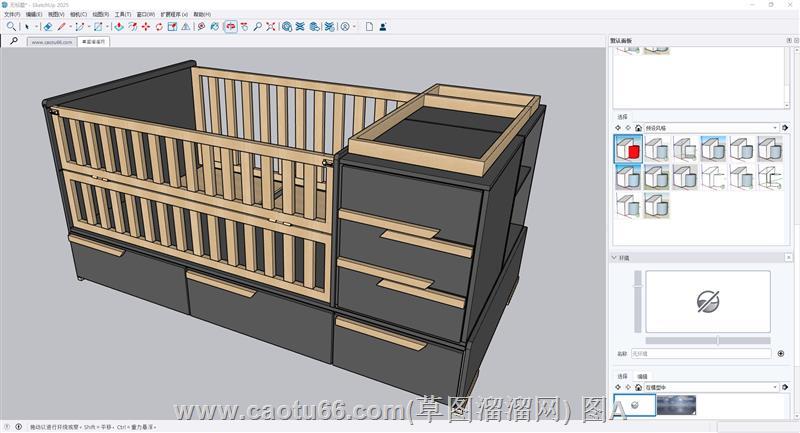The height and width of the screenshot is (433, 800).
Task: Switch to environment panel Edit tab
Action: coord(642,376)
